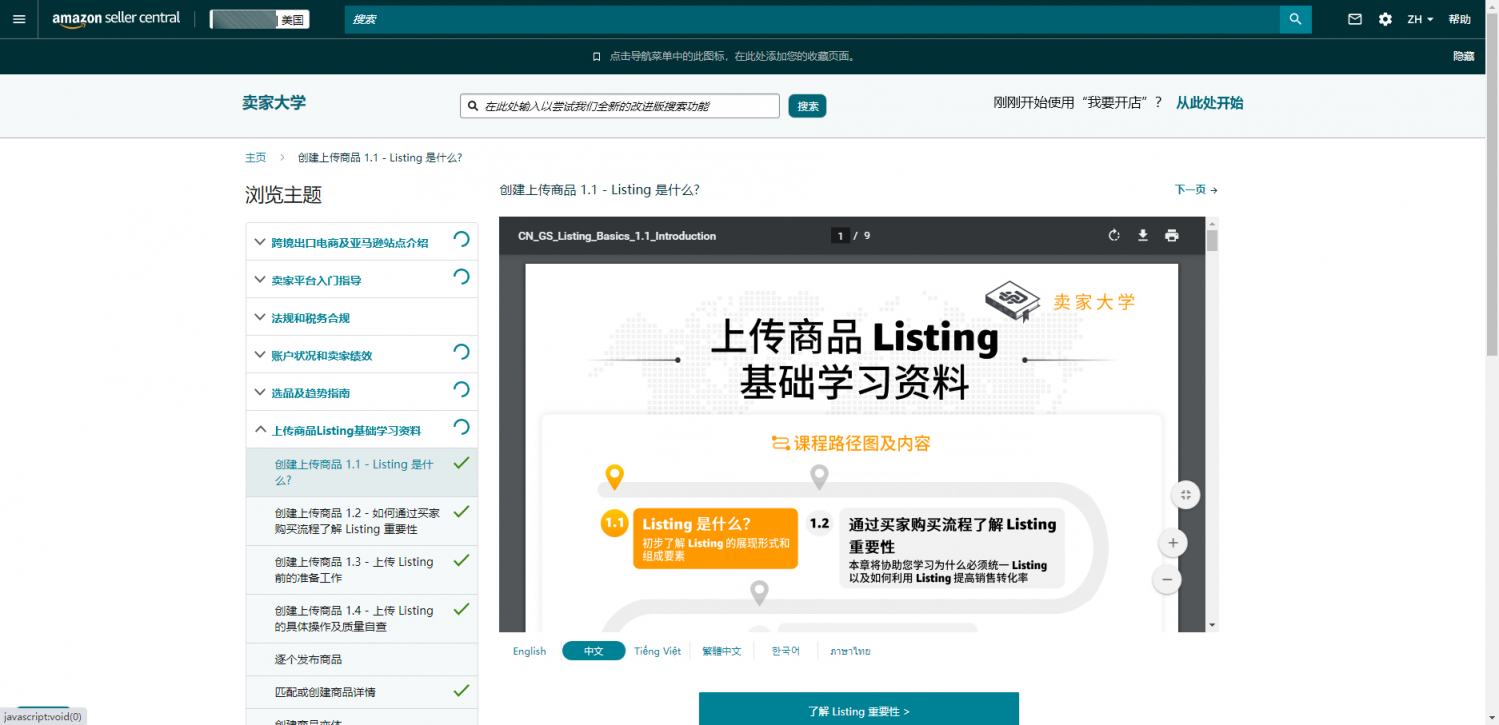Click progress circle for 卖家平台入门指导
The image size is (1499, 725).
tap(461, 277)
